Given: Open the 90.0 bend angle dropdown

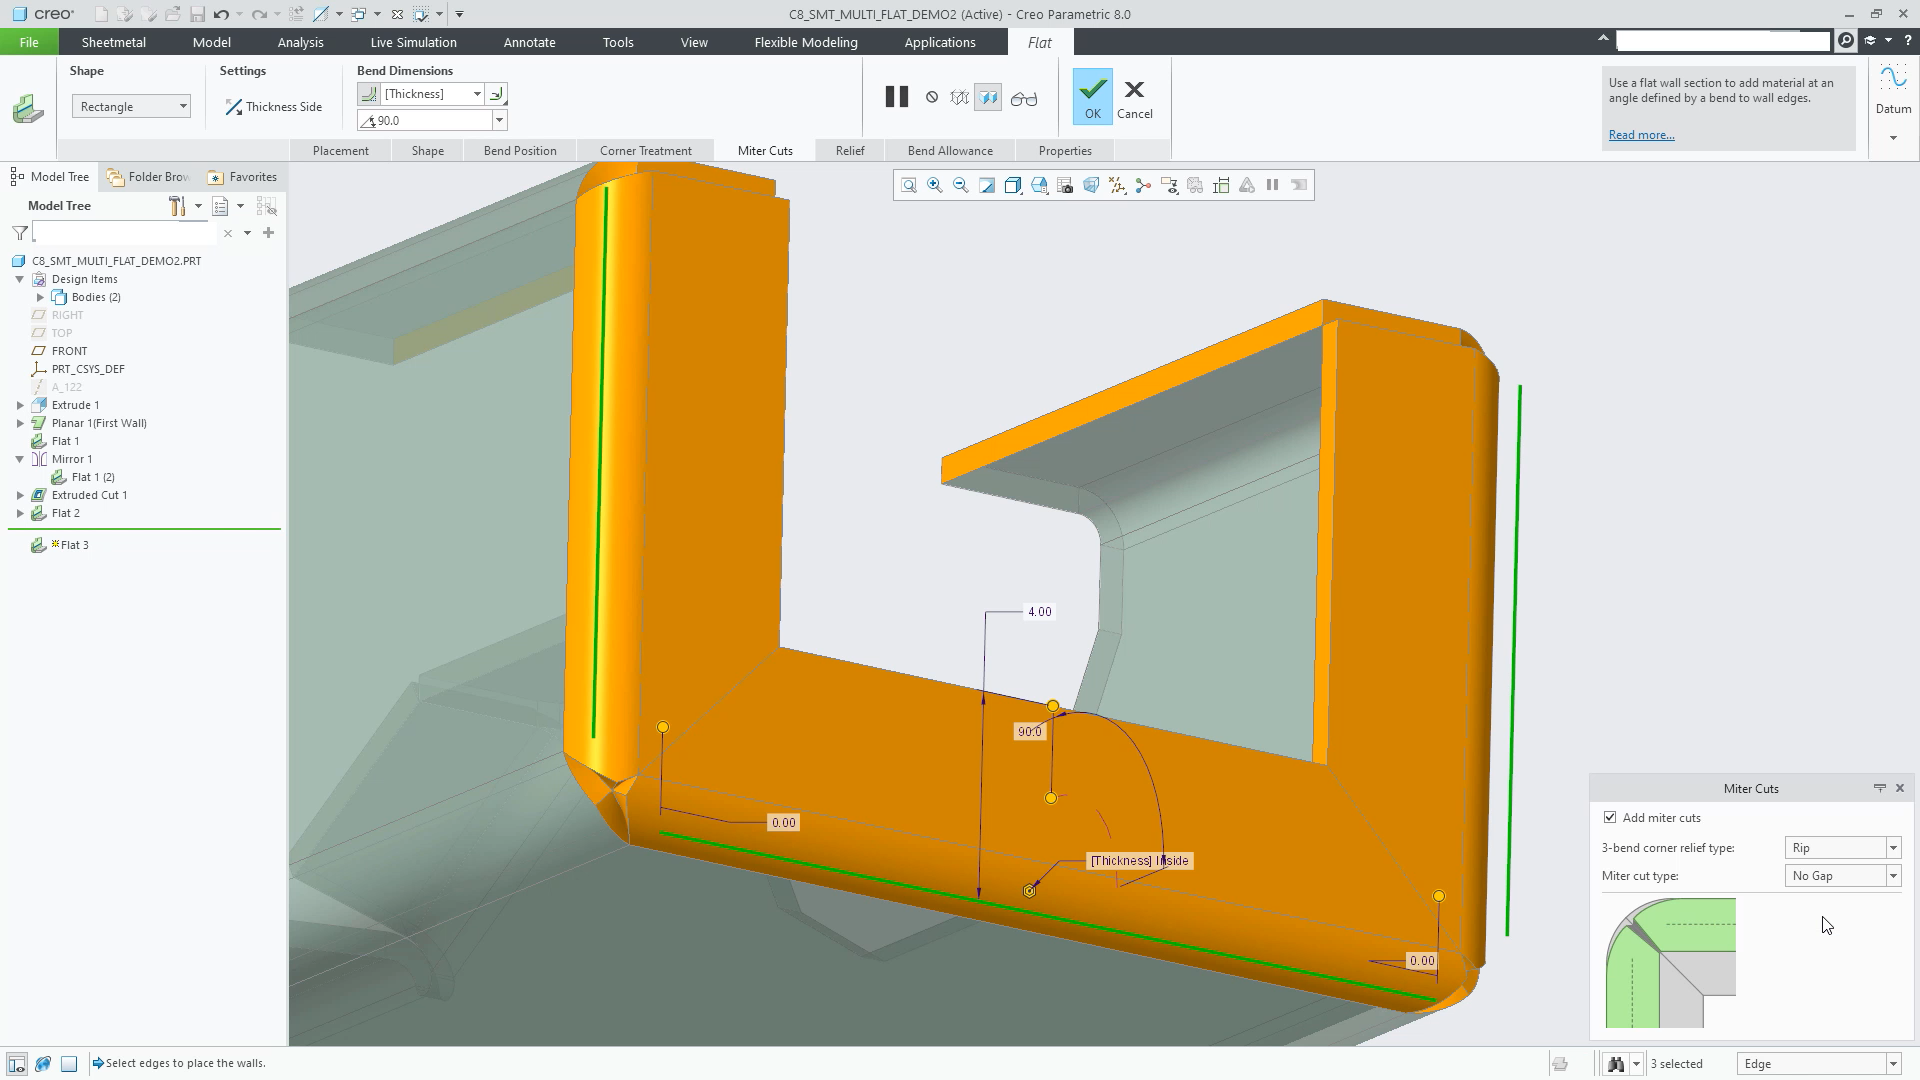Looking at the screenshot, I should coord(499,120).
